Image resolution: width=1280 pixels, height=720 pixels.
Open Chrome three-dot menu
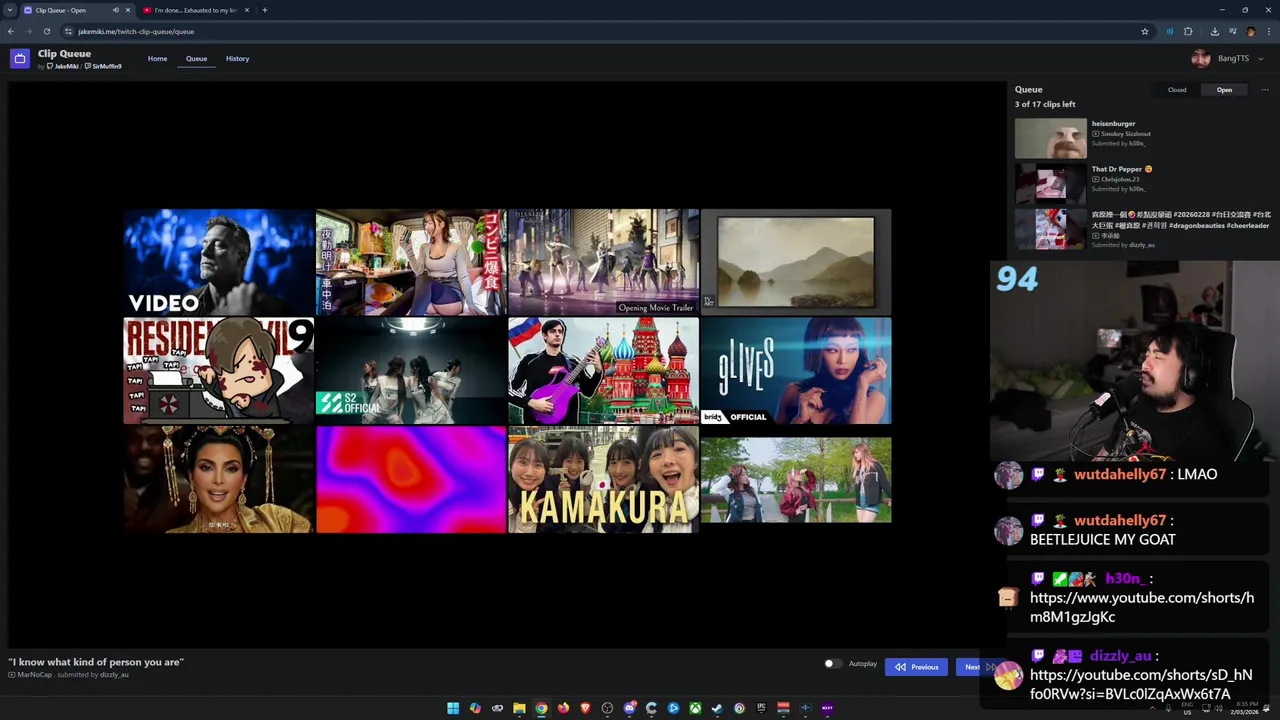point(1268,31)
